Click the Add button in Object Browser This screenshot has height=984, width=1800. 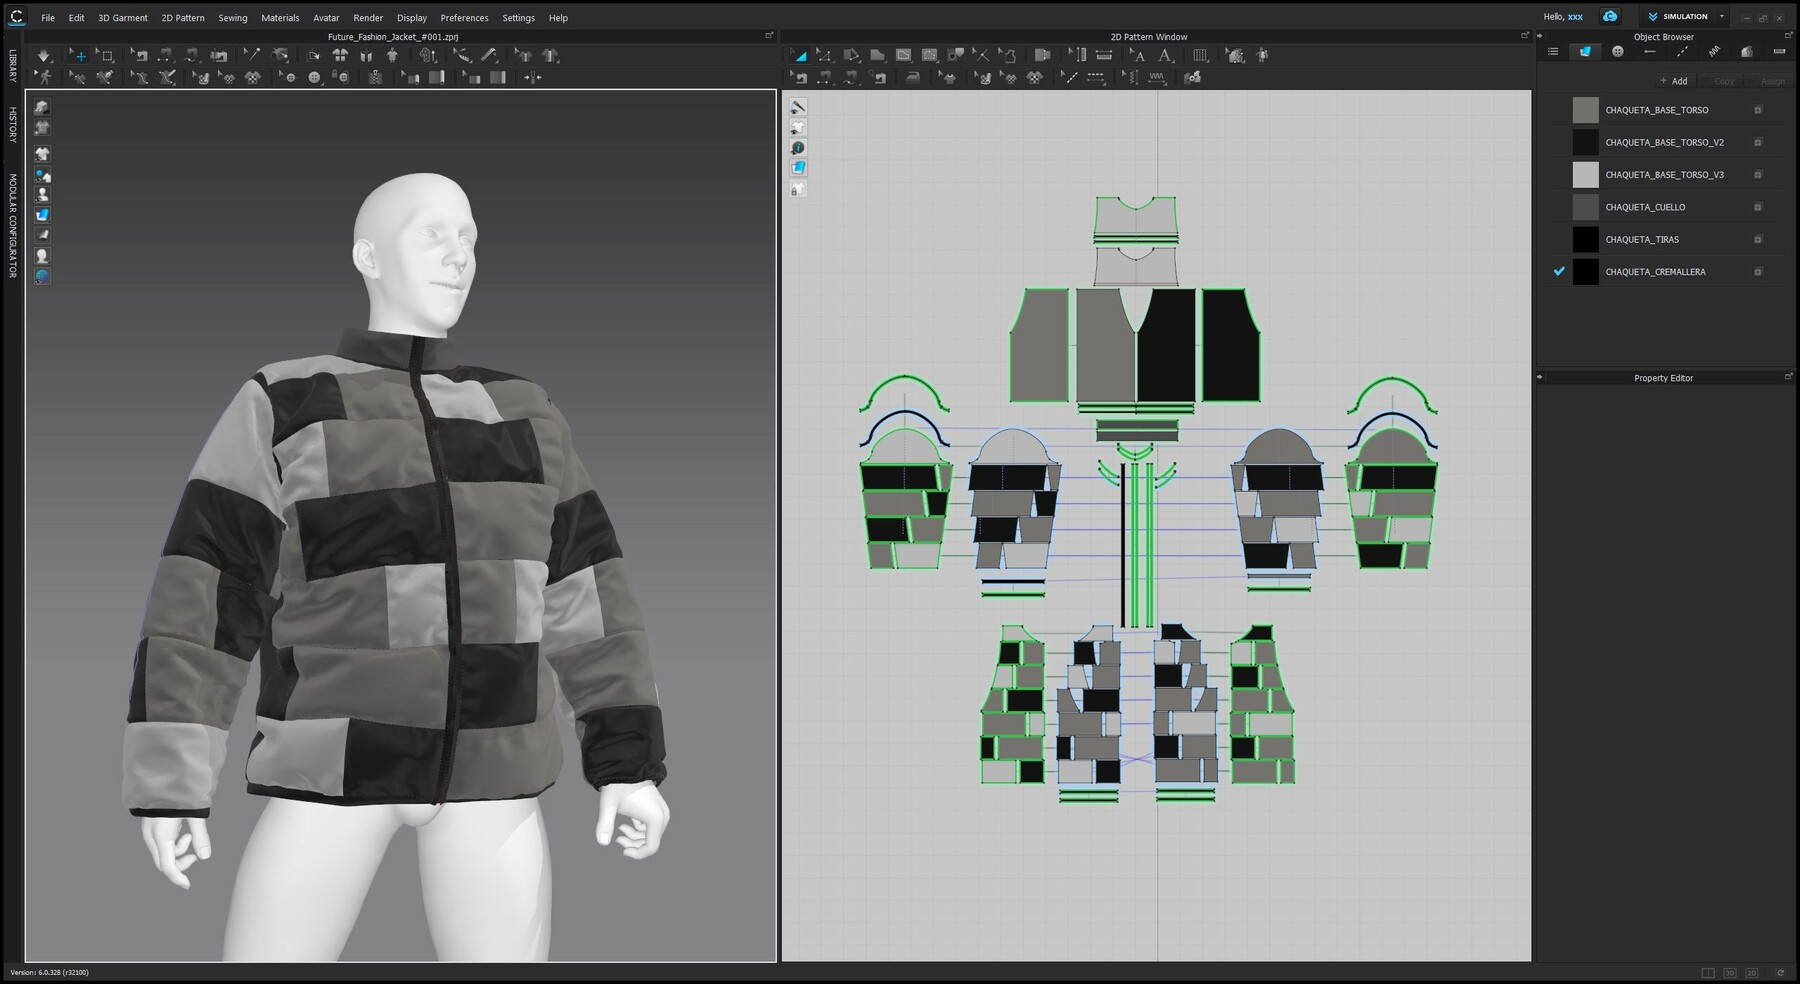1673,81
